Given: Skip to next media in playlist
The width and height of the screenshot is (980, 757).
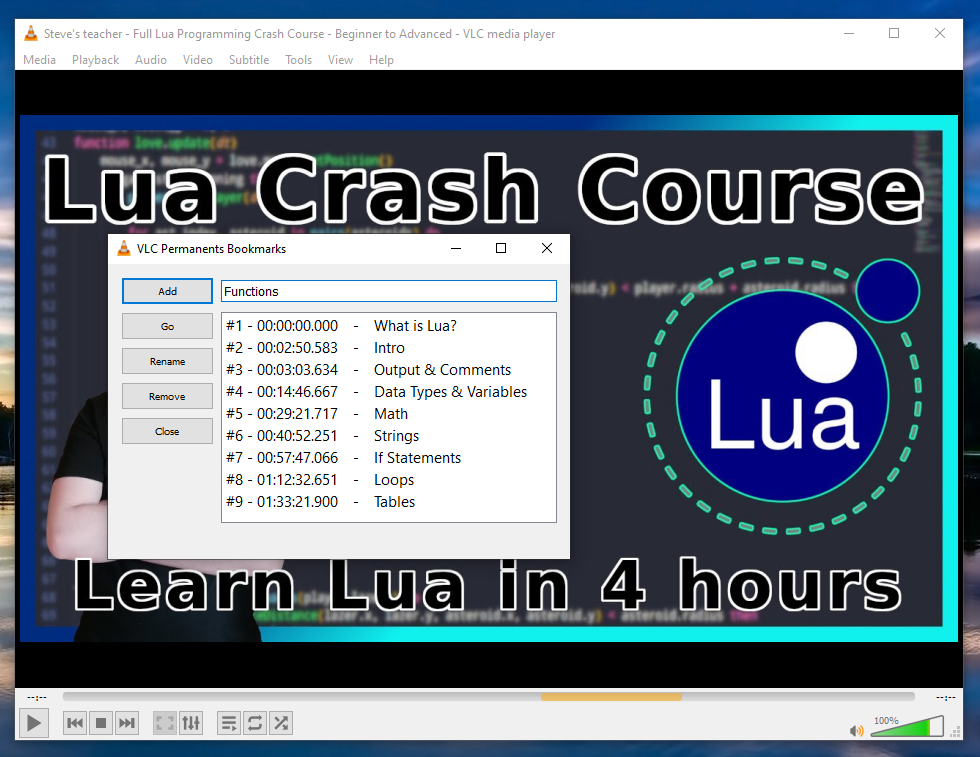Looking at the screenshot, I should 127,723.
